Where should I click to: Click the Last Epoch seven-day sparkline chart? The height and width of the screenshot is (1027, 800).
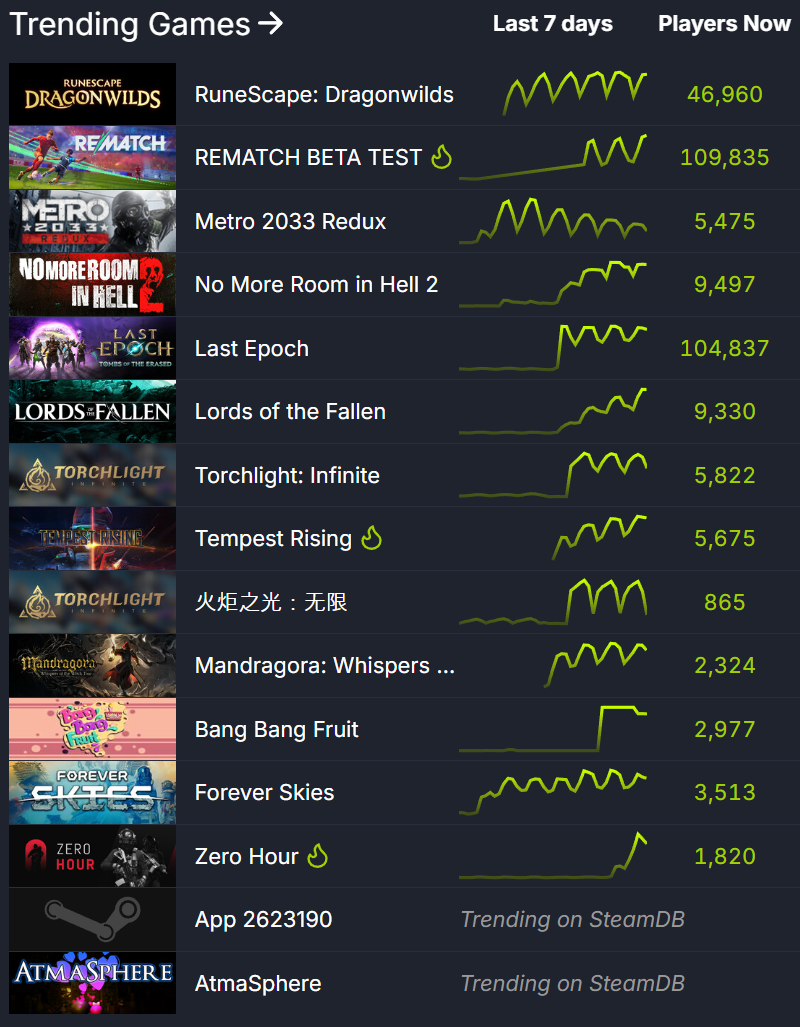[553, 347]
